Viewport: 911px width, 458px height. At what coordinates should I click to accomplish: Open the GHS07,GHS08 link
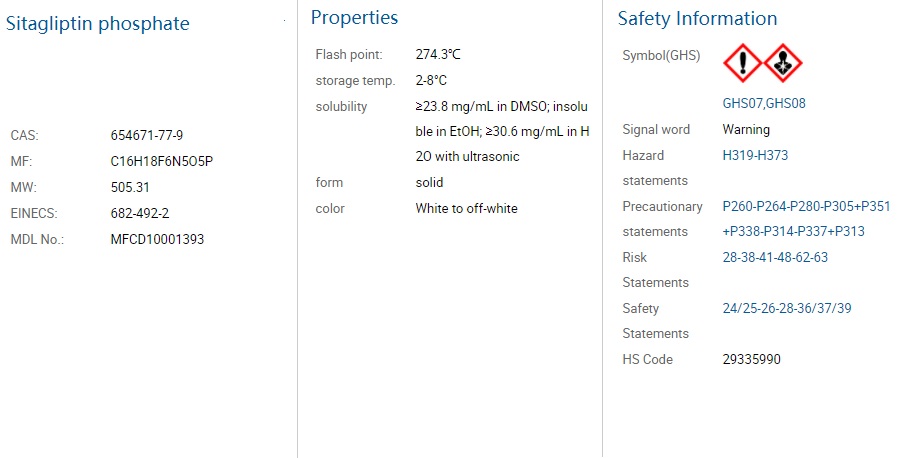(764, 103)
